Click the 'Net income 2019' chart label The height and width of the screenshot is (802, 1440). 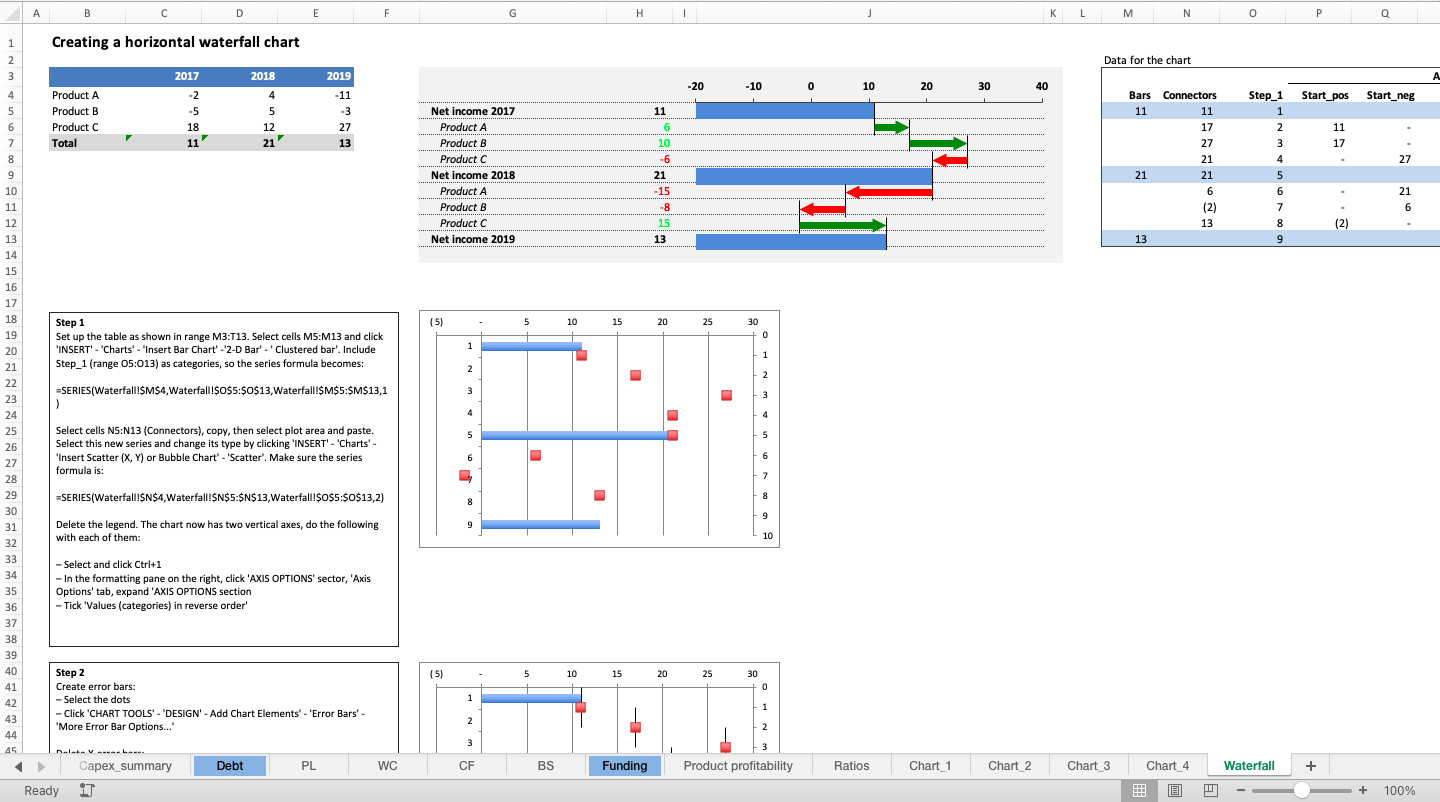473,239
